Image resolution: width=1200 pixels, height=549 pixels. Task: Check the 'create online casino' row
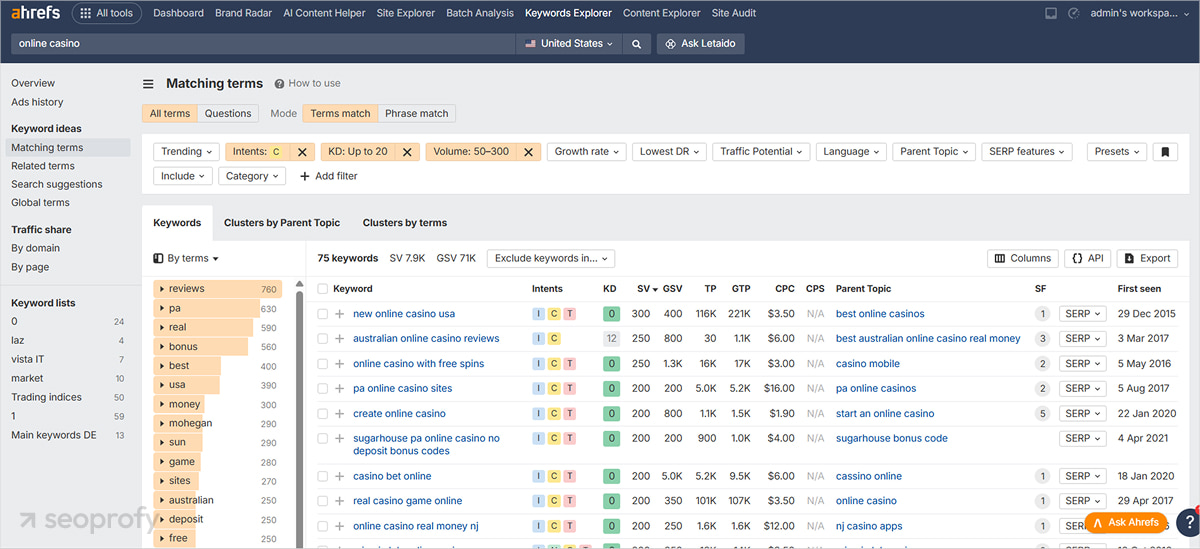point(322,414)
